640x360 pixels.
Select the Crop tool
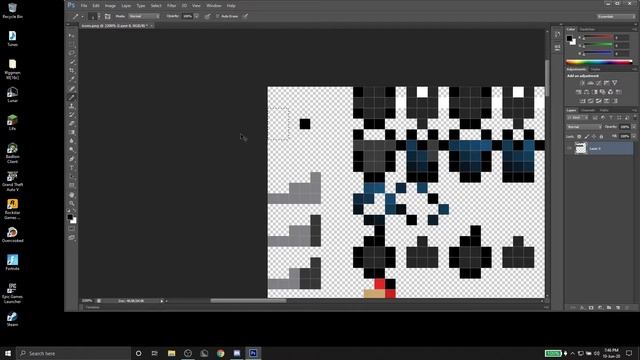click(x=72, y=71)
